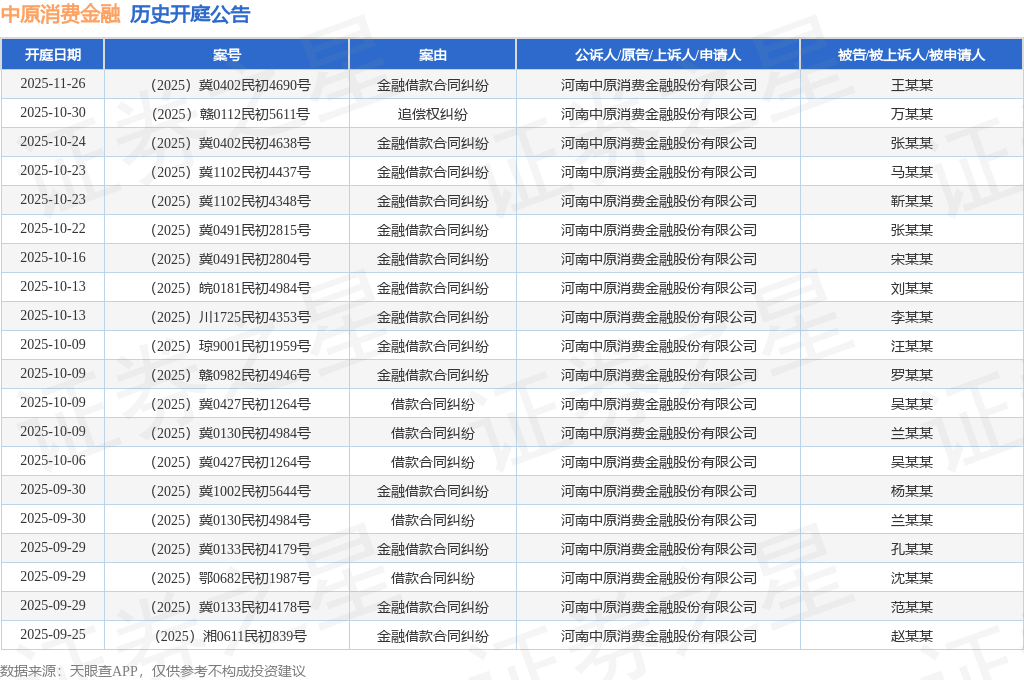Click defendant 宋某某
Image resolution: width=1024 pixels, height=680 pixels.
912,259
